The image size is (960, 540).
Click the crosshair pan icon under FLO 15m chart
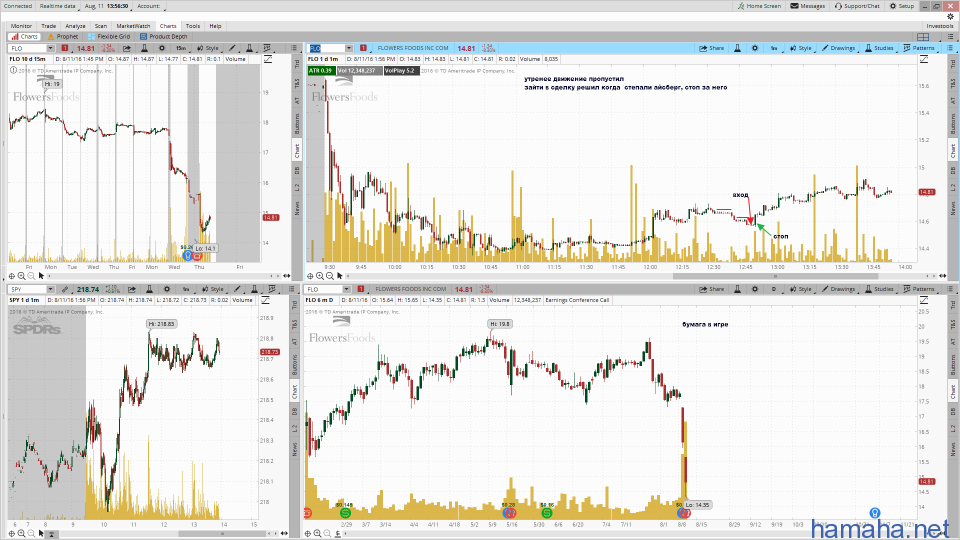click(x=12, y=276)
